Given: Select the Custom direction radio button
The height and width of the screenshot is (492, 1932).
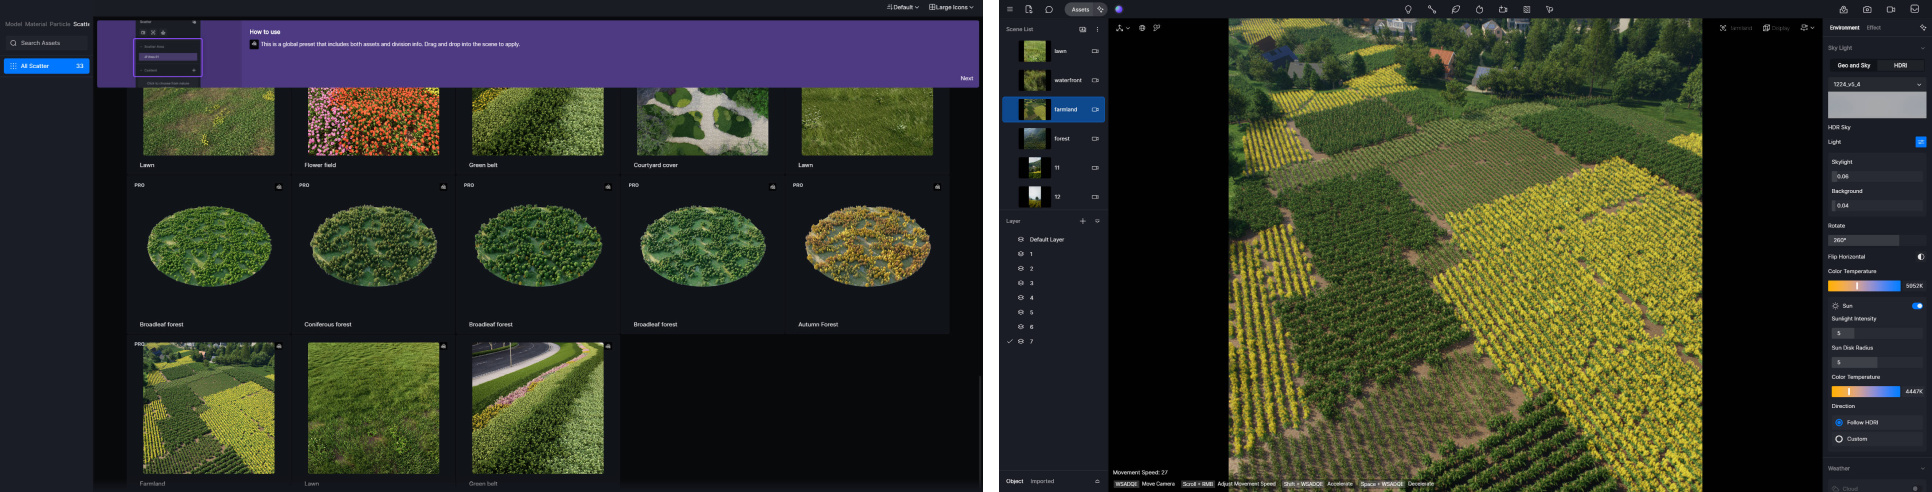Looking at the screenshot, I should pyautogui.click(x=1839, y=439).
